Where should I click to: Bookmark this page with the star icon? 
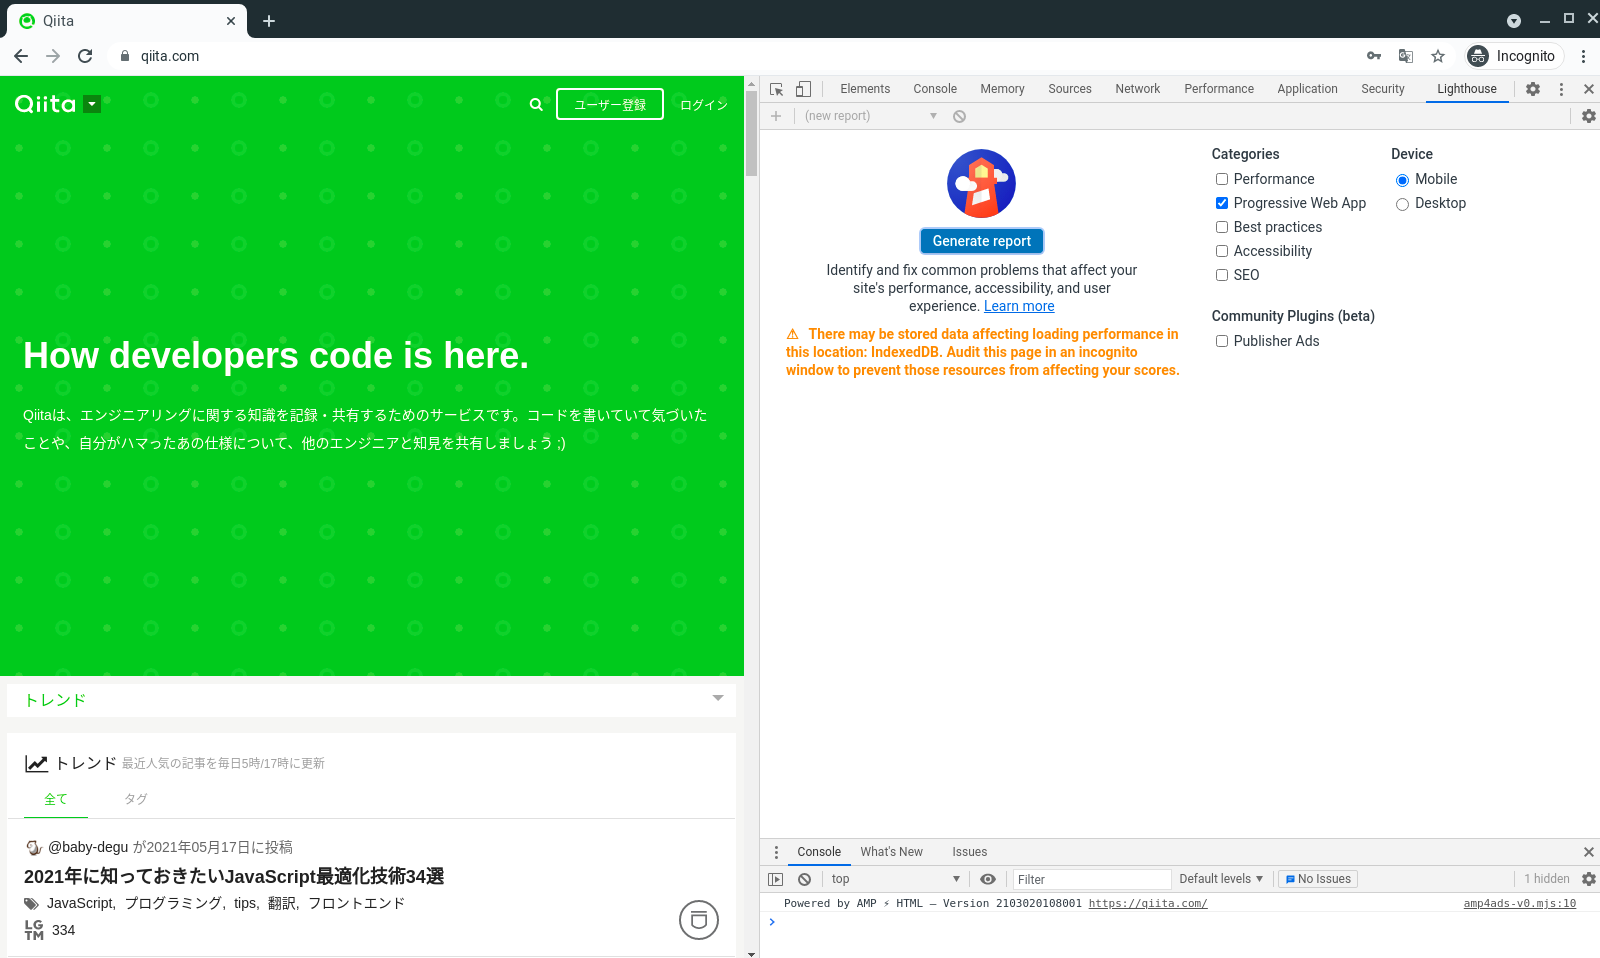click(x=1438, y=56)
